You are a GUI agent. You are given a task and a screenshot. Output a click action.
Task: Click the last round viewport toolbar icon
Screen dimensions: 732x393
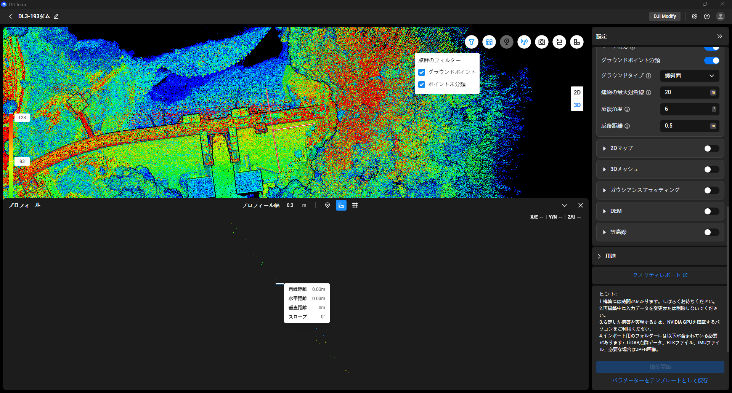tap(577, 42)
